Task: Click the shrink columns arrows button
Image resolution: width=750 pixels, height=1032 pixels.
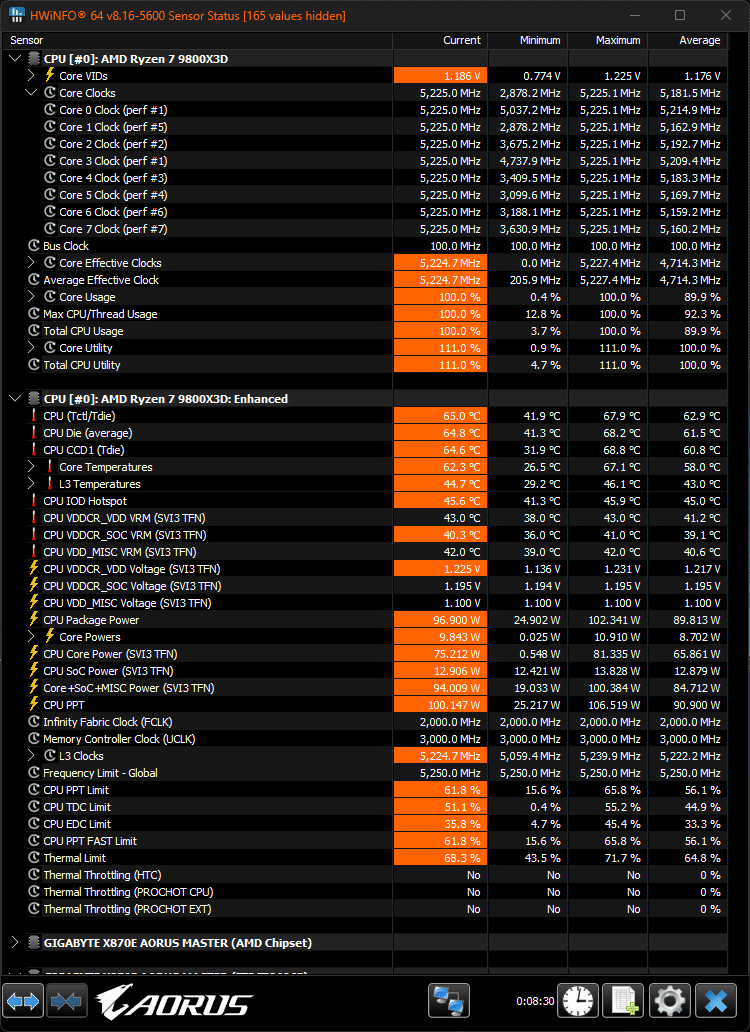Action: click(66, 1001)
